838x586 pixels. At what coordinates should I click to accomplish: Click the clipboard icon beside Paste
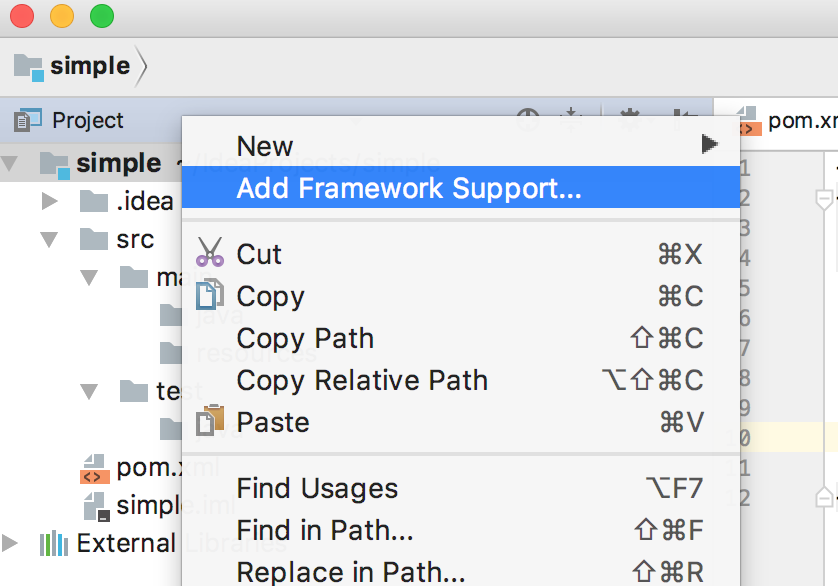click(210, 421)
